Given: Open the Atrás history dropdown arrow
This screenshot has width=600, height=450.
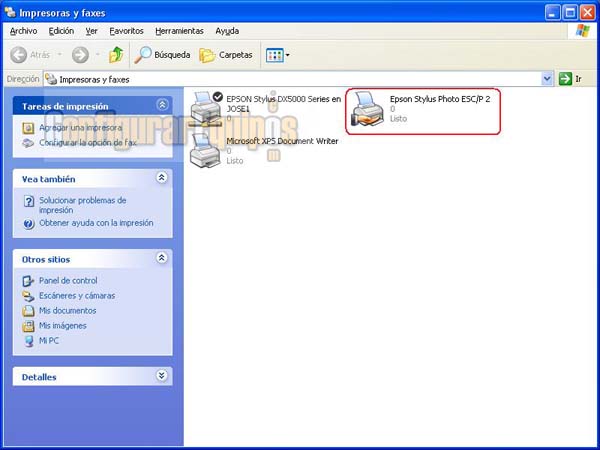Looking at the screenshot, I should (x=60, y=55).
